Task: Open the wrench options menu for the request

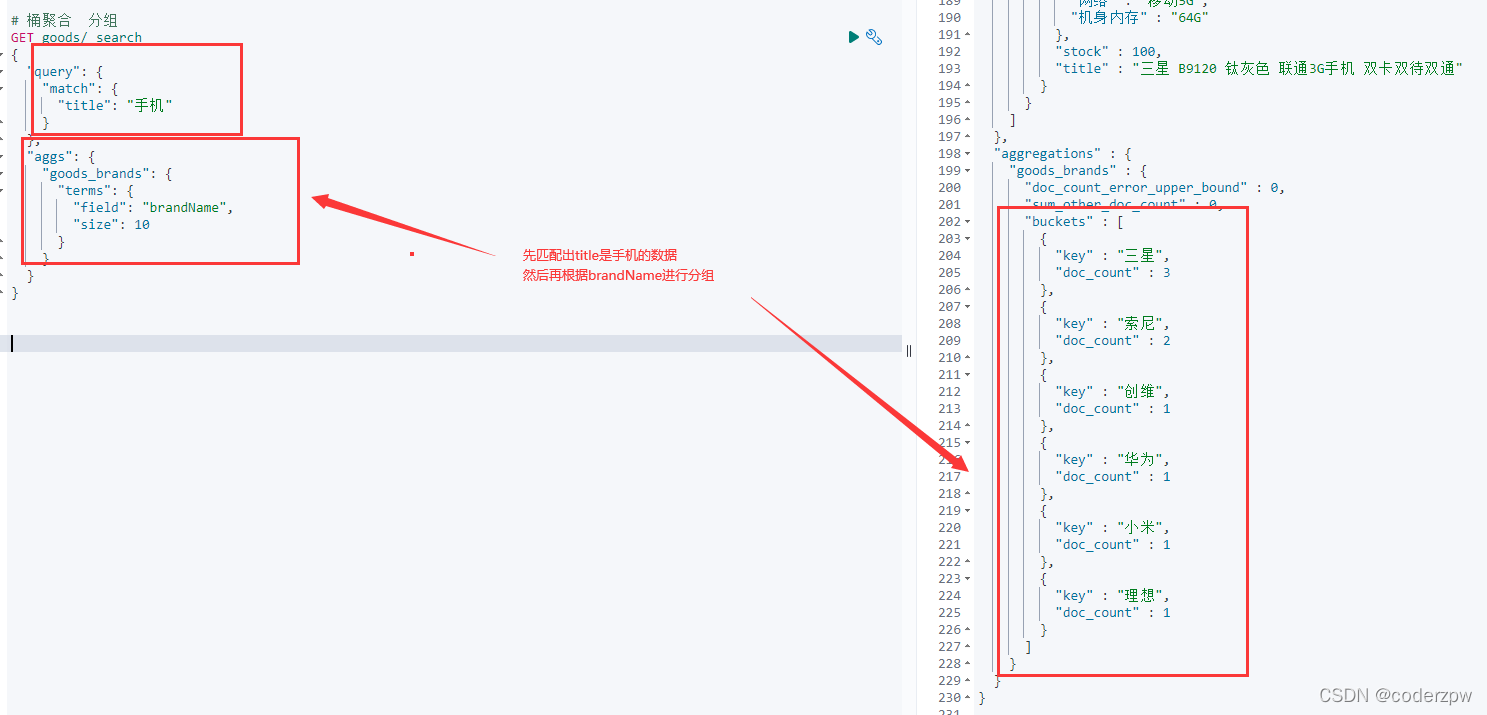Action: tap(874, 37)
